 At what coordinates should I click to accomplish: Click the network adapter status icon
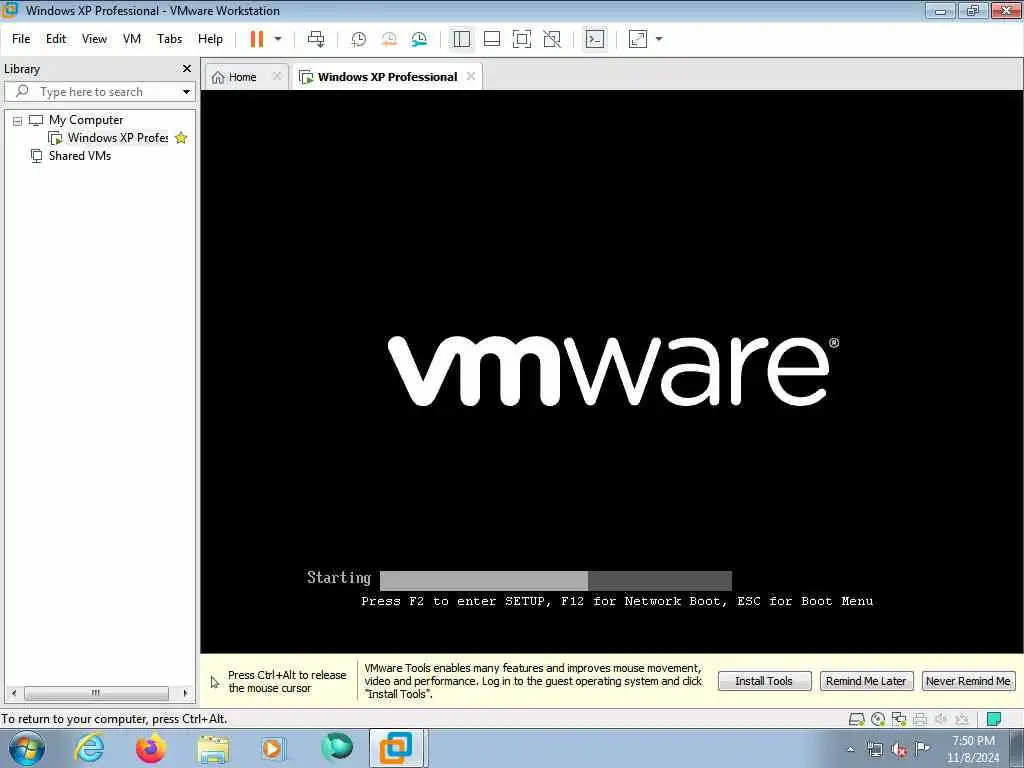[x=899, y=719]
